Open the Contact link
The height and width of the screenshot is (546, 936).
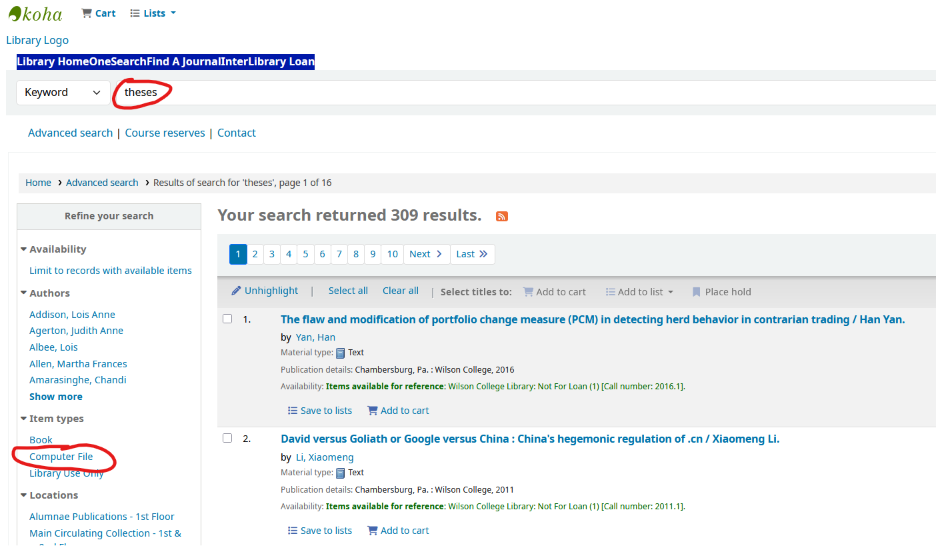tap(236, 133)
